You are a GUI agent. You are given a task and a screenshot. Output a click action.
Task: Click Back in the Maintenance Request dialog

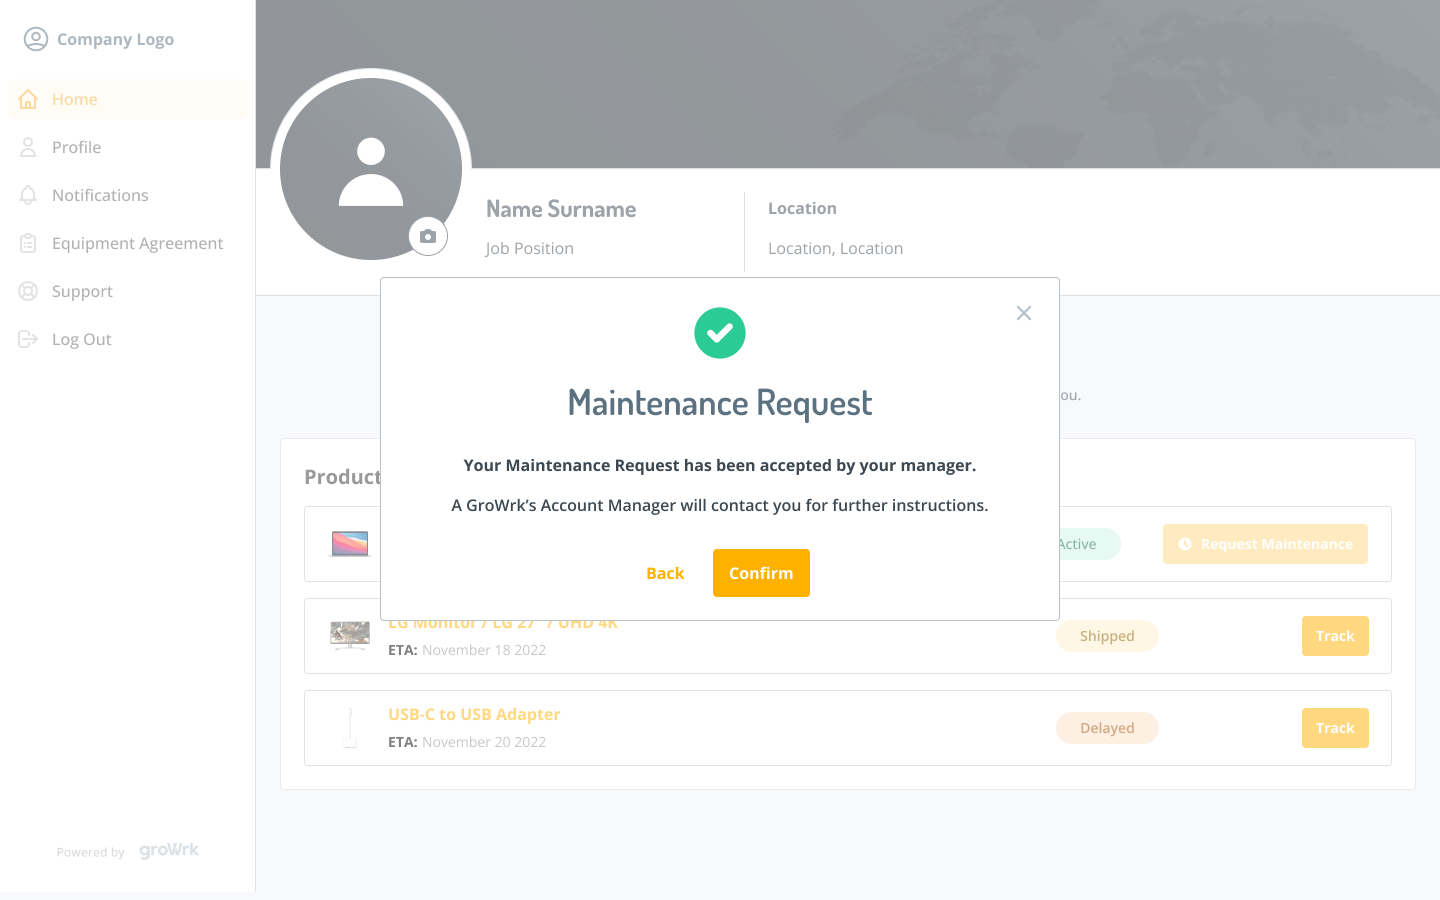coord(665,572)
